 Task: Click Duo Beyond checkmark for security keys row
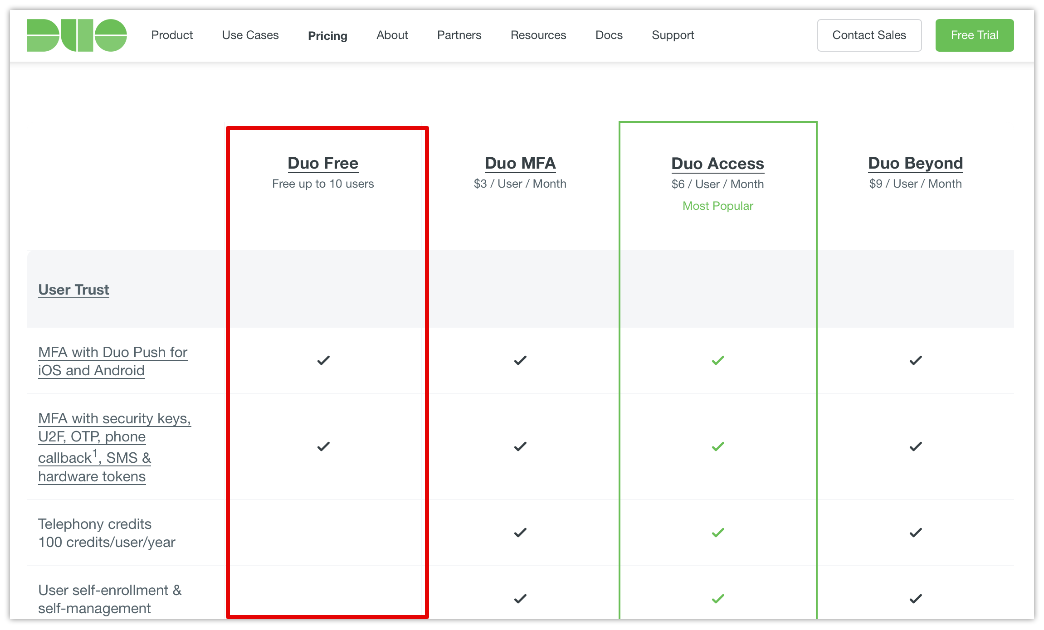915,446
